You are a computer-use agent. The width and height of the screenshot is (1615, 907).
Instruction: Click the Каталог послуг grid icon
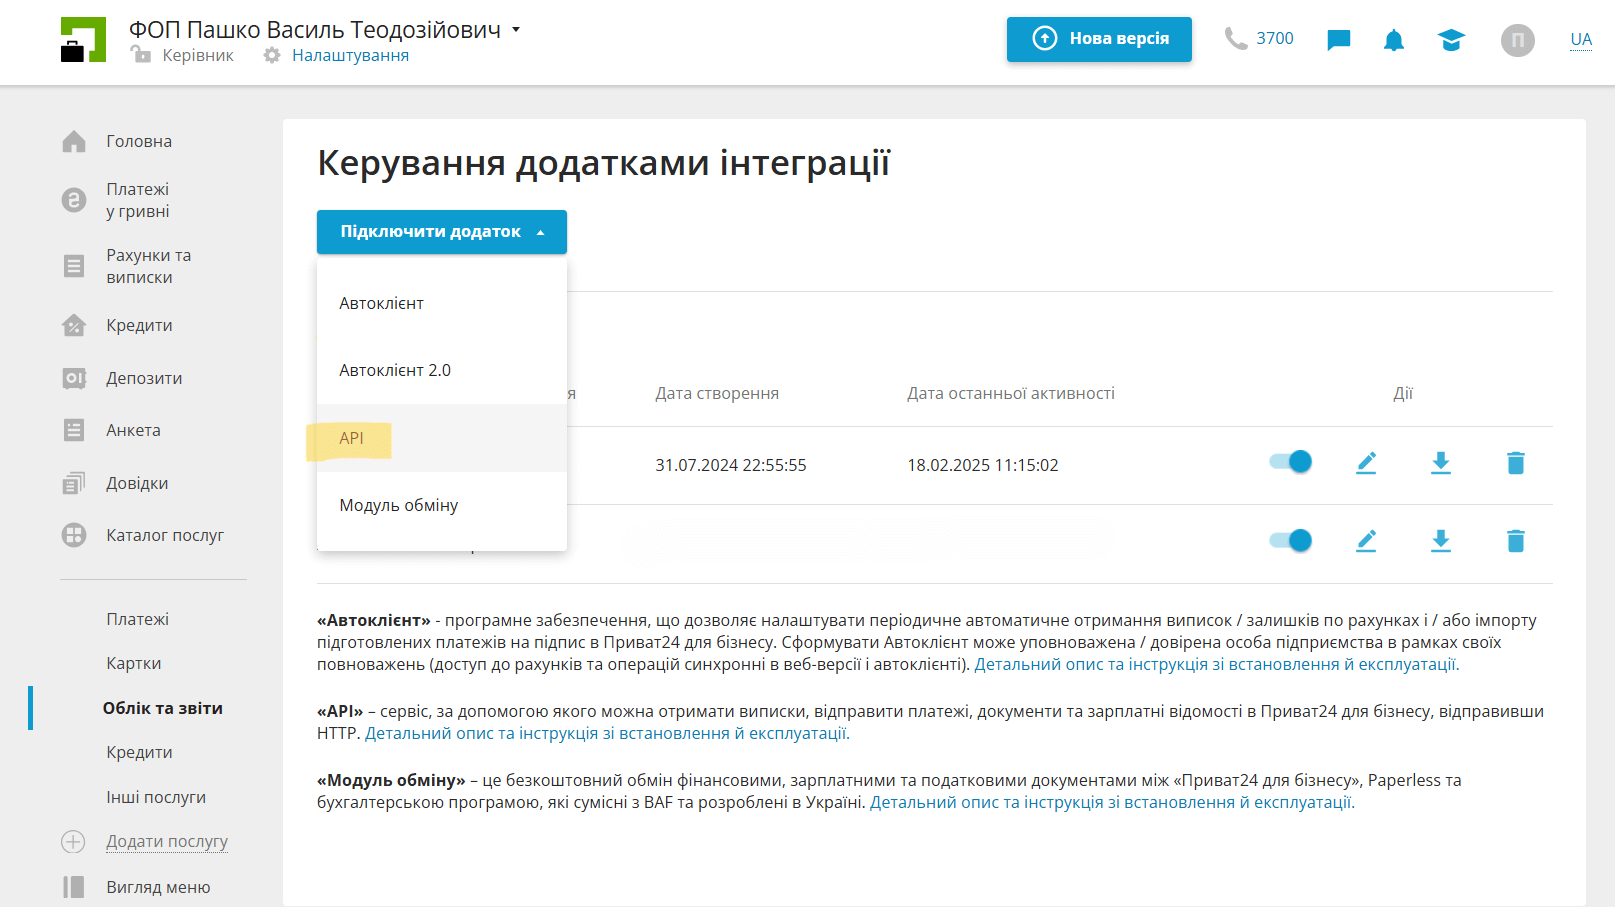tap(74, 535)
